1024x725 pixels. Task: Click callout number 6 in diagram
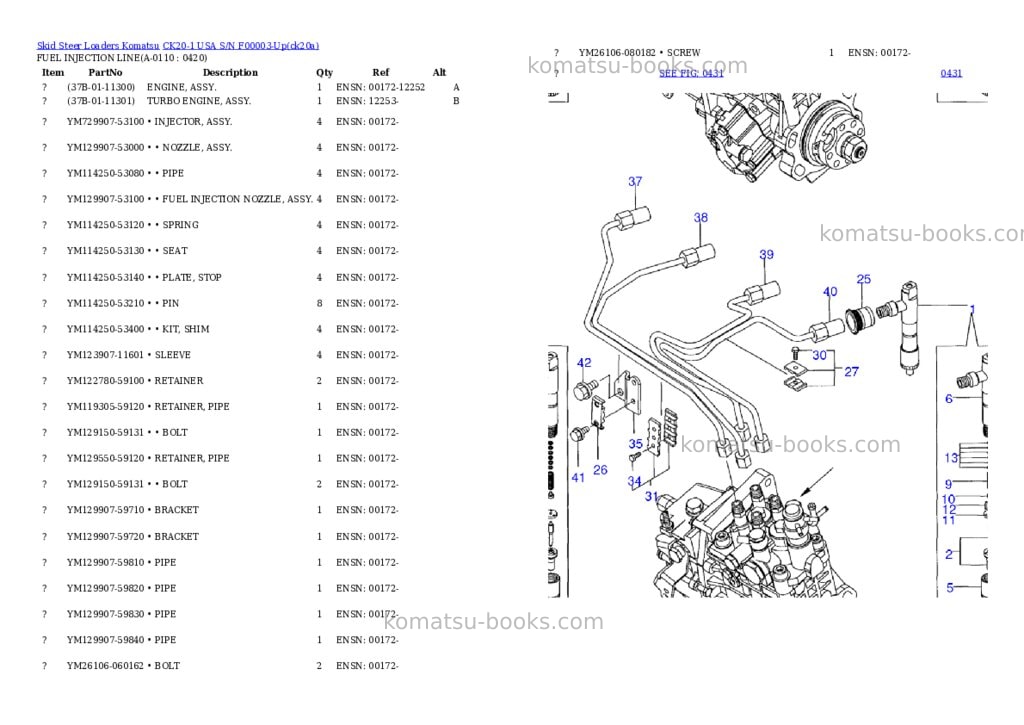(949, 398)
